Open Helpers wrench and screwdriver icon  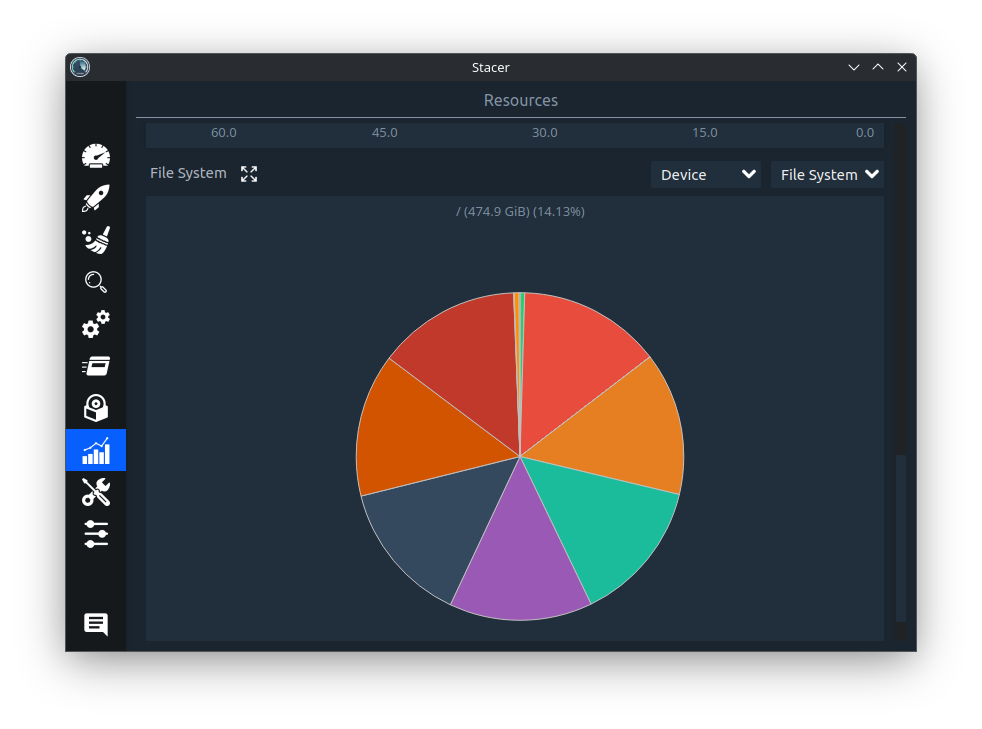tap(96, 492)
